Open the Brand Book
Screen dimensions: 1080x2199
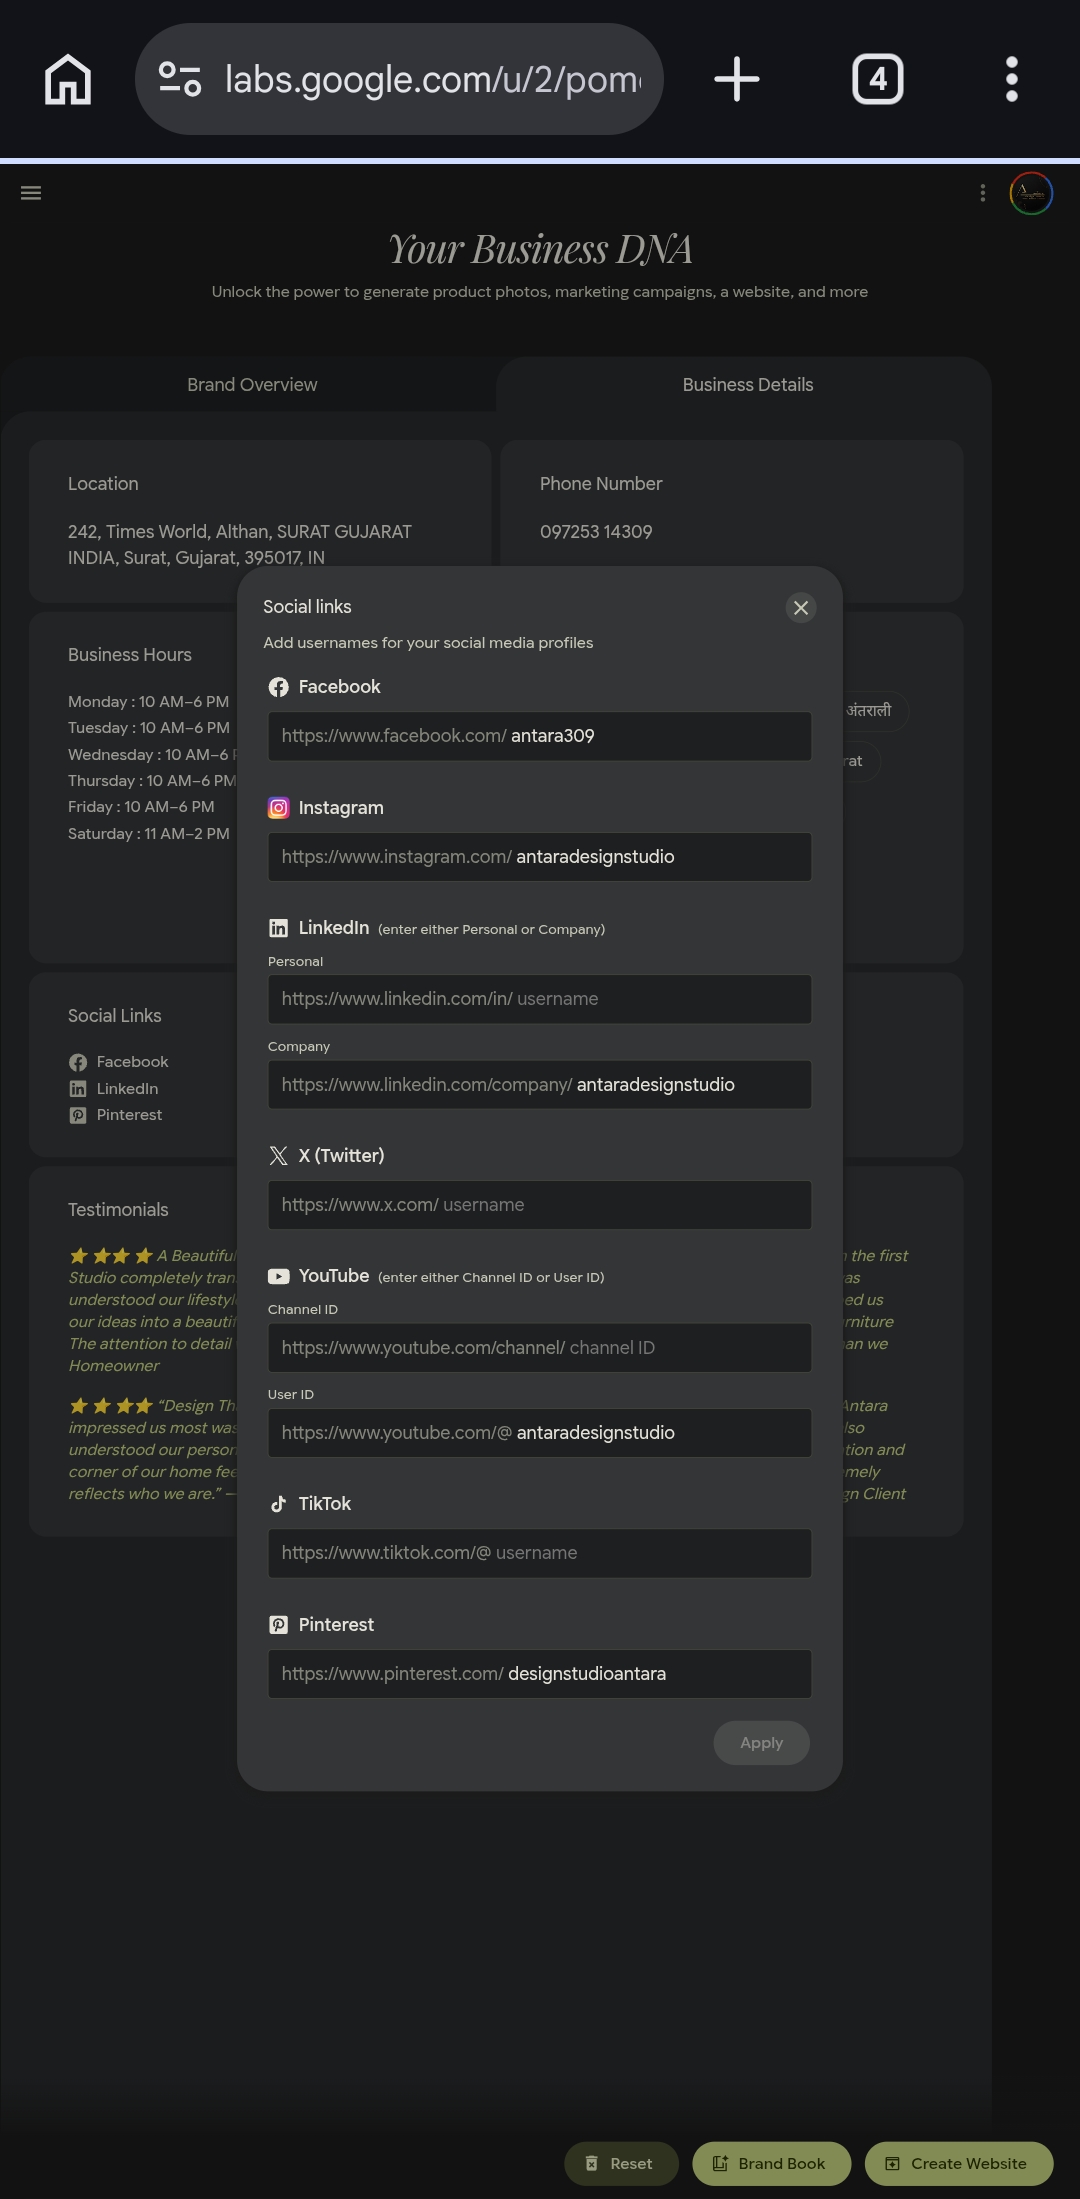(x=772, y=2164)
